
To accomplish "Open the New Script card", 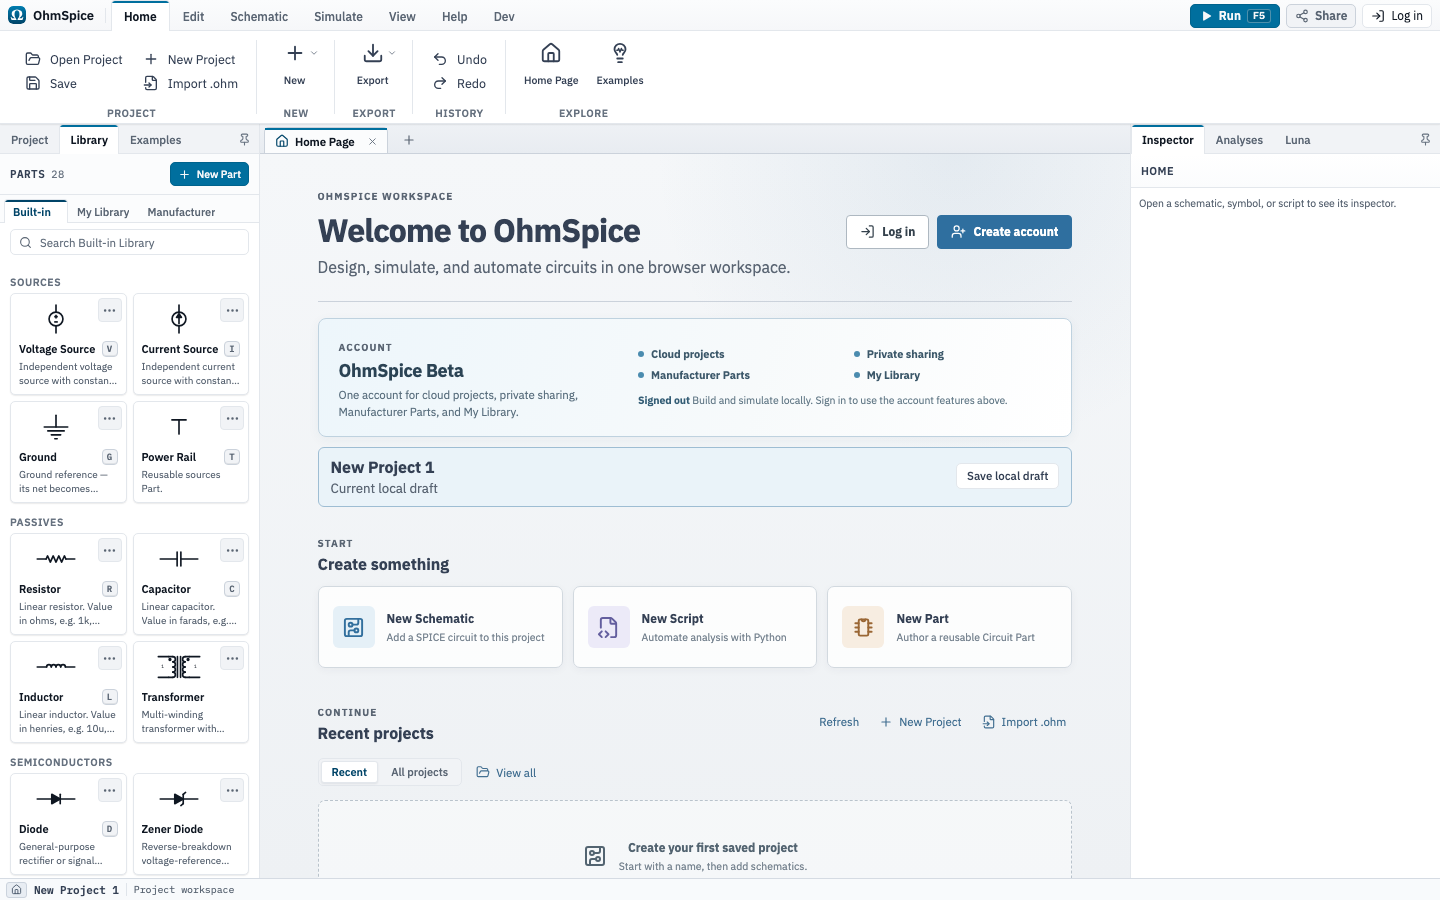I will (695, 627).
